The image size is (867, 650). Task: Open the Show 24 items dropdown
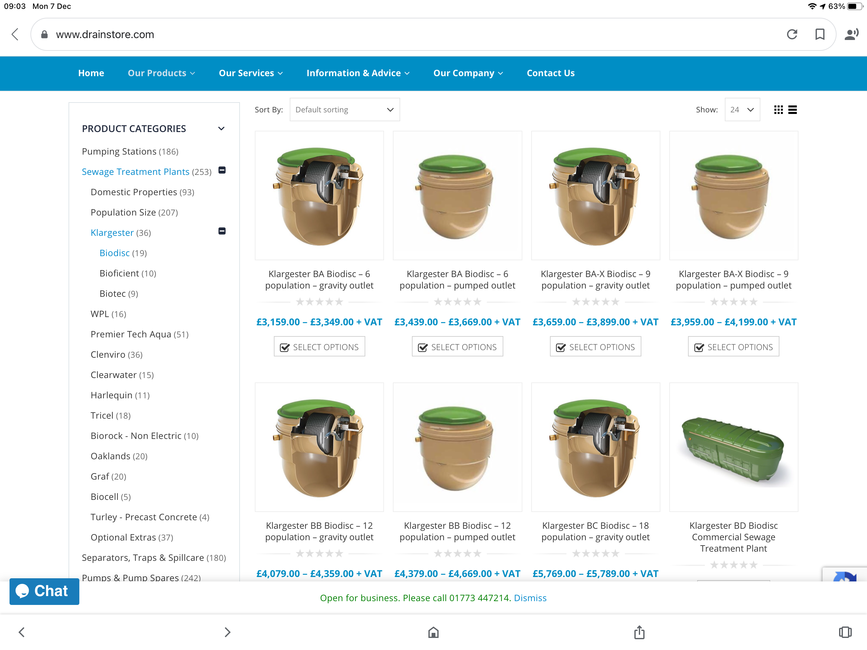(x=742, y=109)
